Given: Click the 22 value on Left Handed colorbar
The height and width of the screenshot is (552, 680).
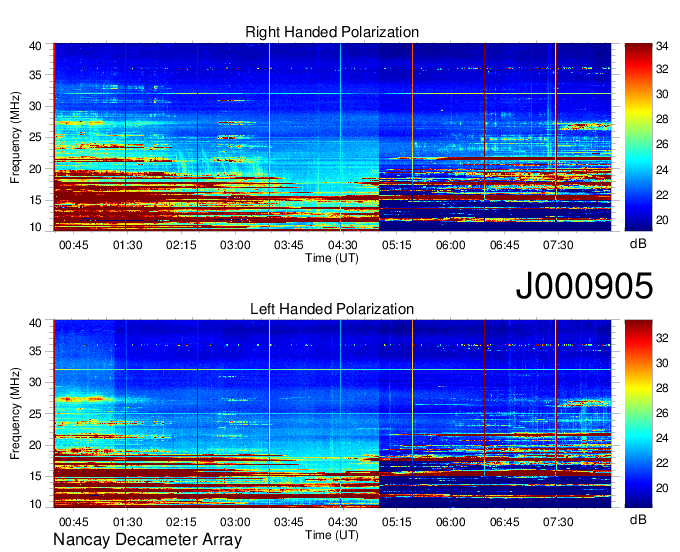Looking at the screenshot, I should click(x=662, y=464).
